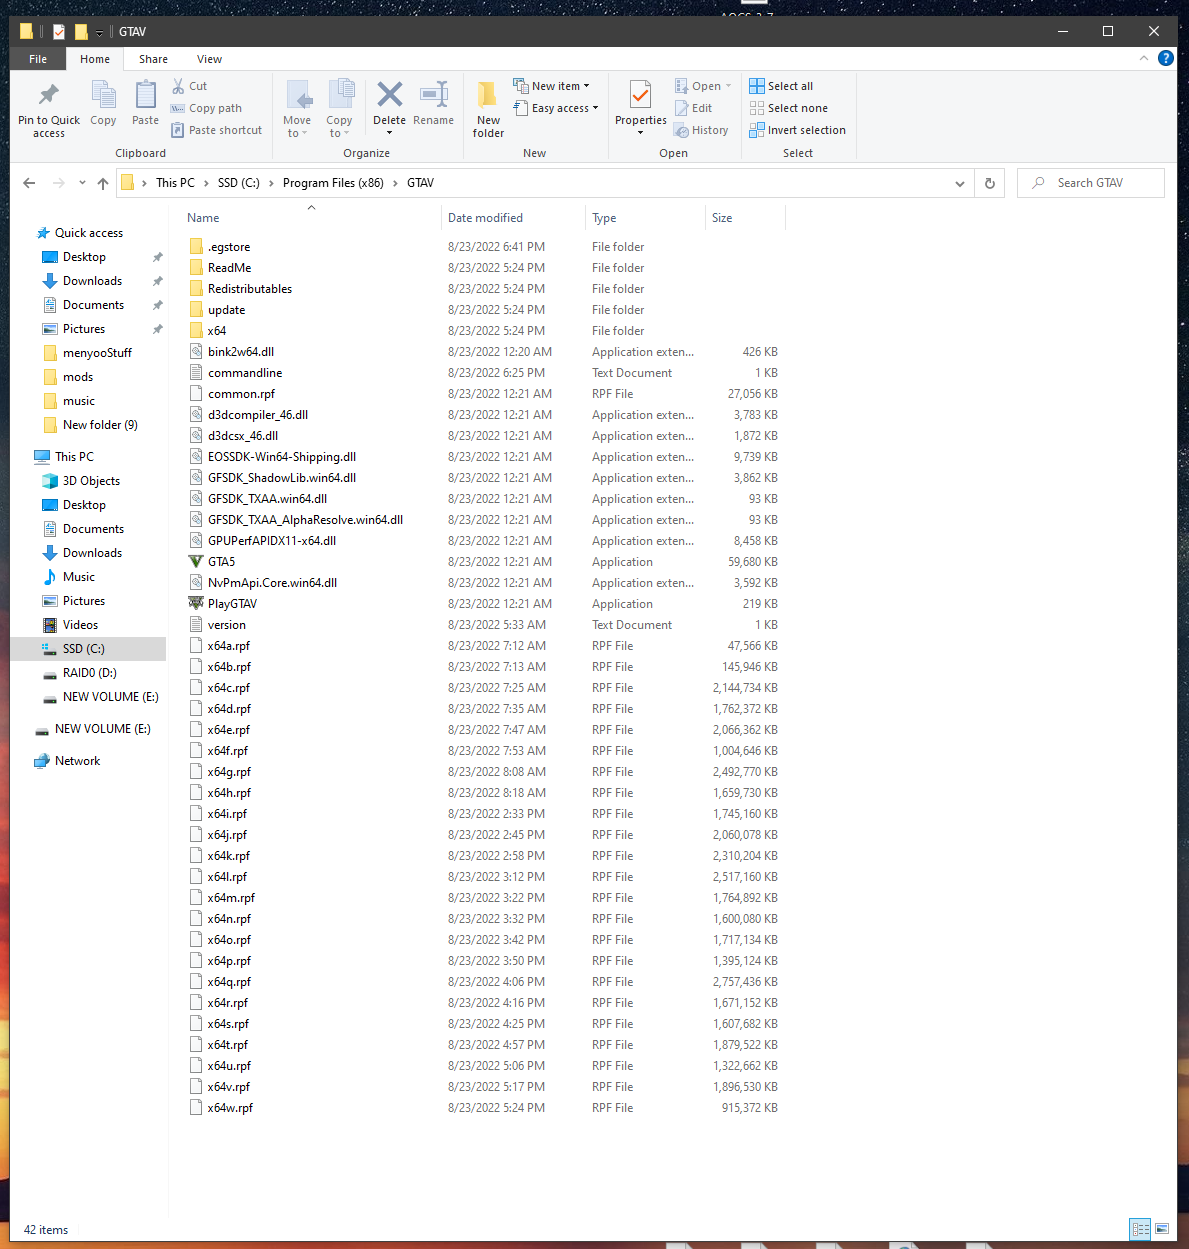Open the ribbon Open button dropdown
The height and width of the screenshot is (1249, 1189).
[728, 86]
